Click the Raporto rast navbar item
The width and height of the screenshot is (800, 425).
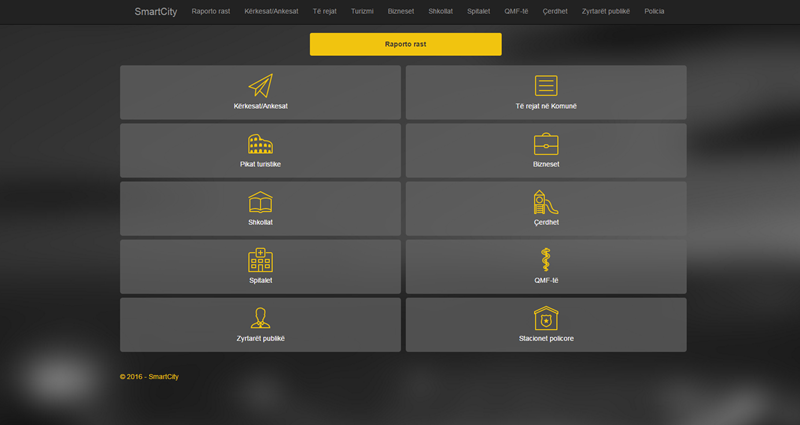[x=211, y=11]
